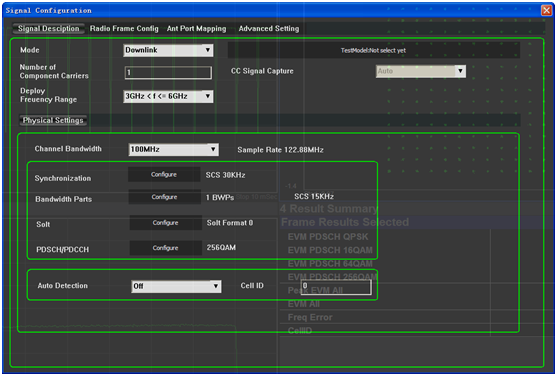Viewport: 557px width, 376px height.
Task: Click the Solt Format 0 text
Action: click(230, 223)
